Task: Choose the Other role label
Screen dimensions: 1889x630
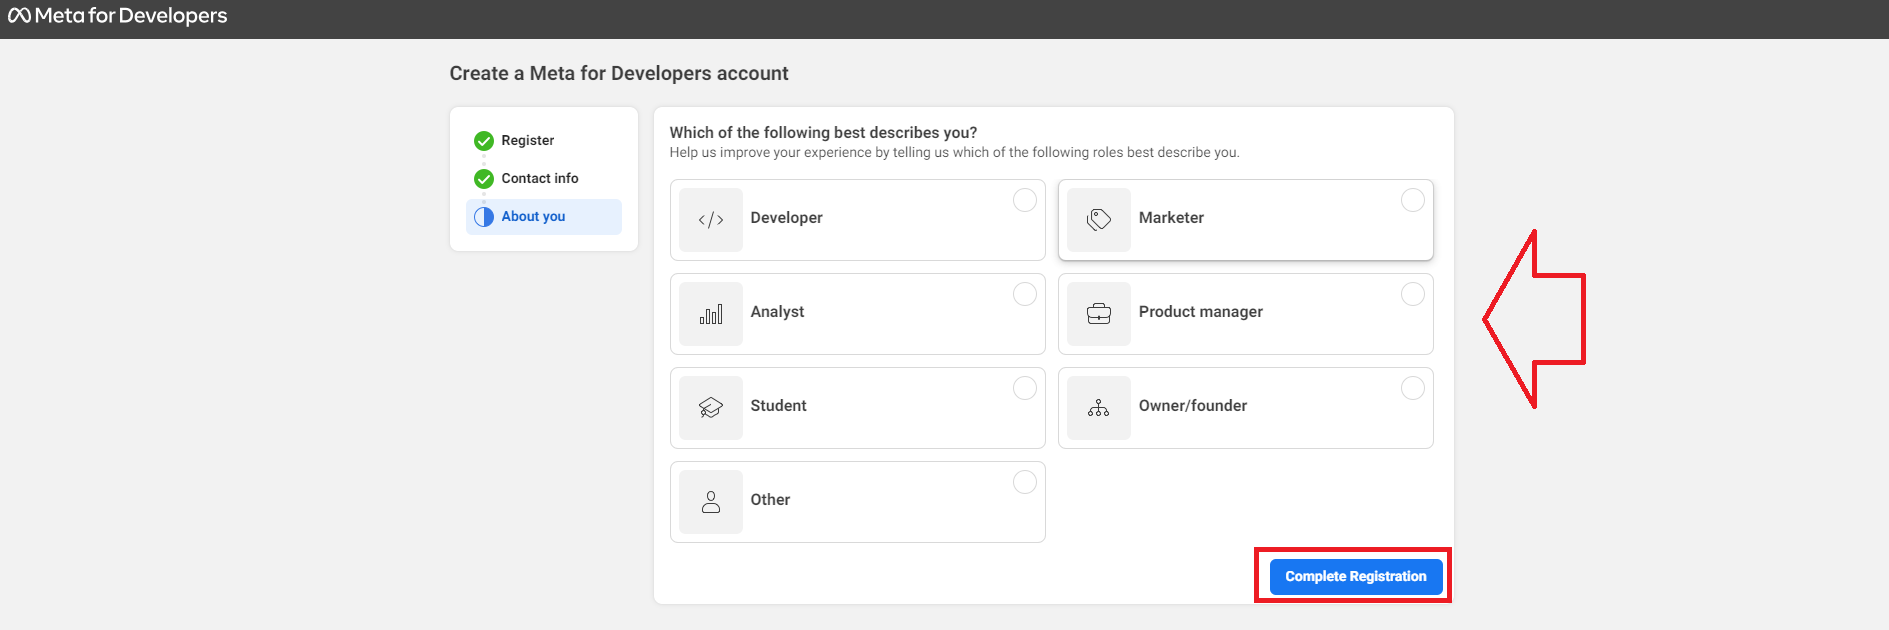Action: 770,500
